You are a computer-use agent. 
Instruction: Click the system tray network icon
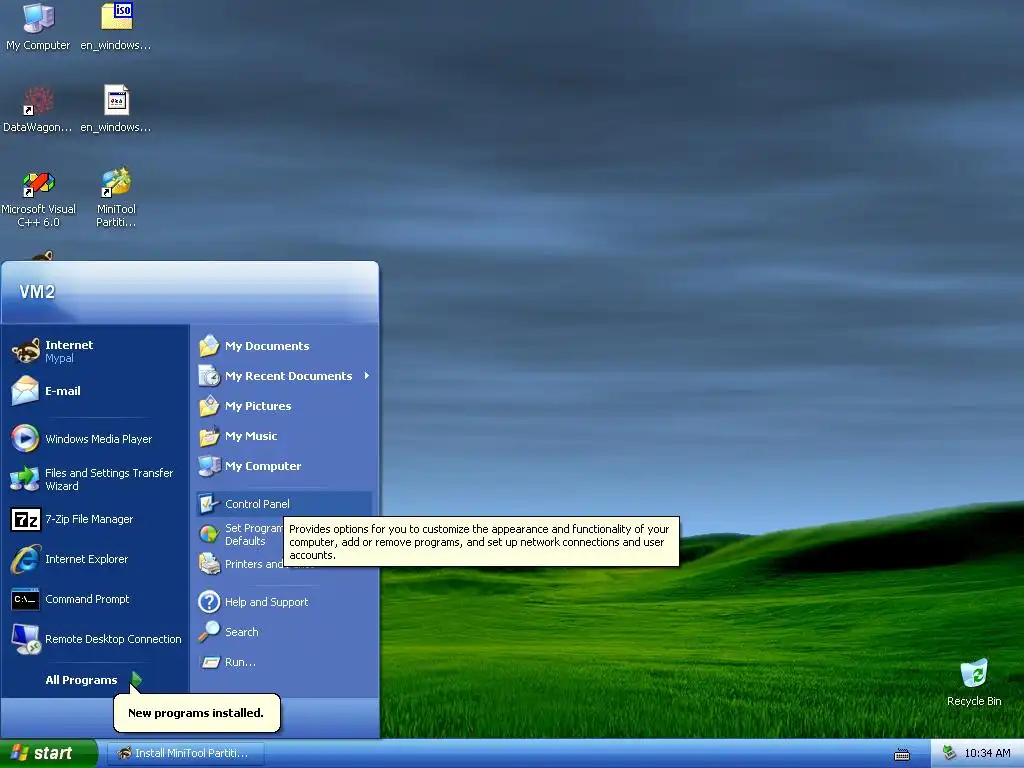click(x=949, y=753)
